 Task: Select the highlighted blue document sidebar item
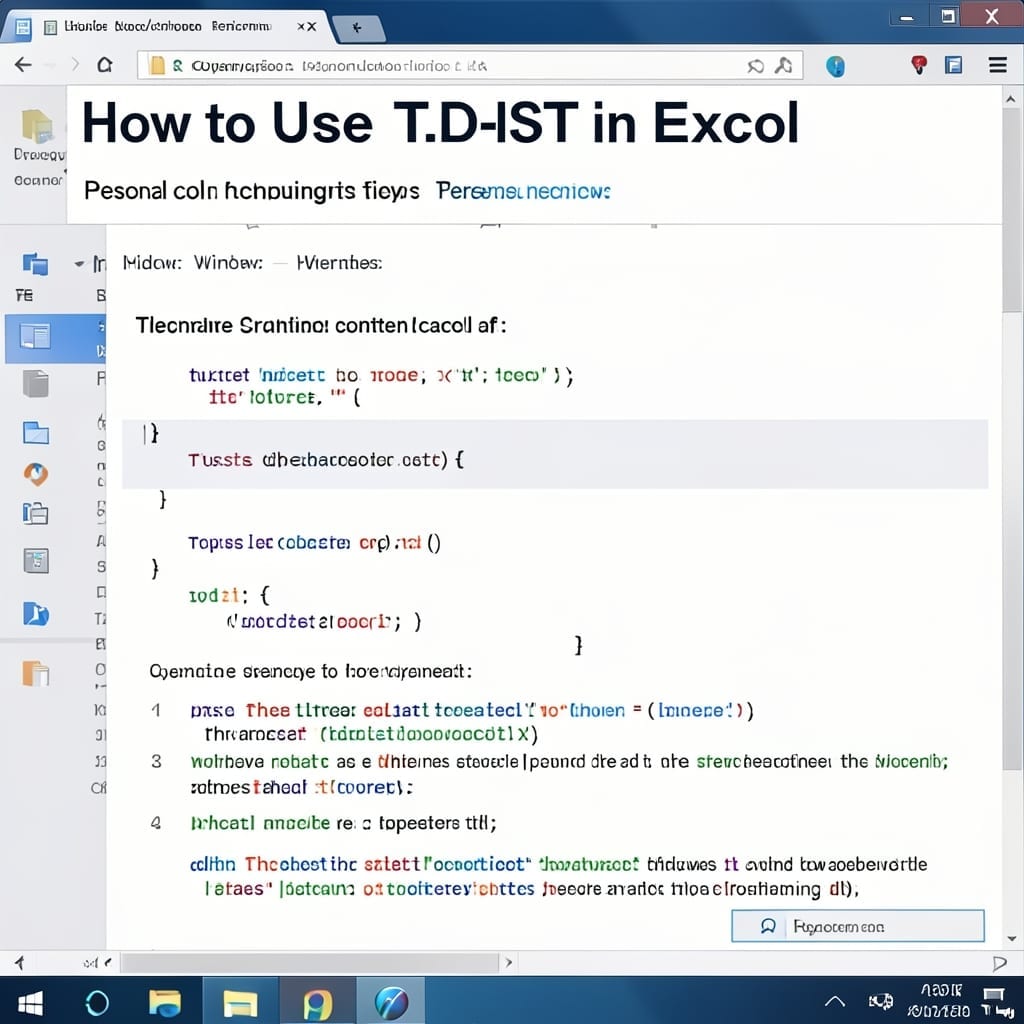(x=56, y=338)
